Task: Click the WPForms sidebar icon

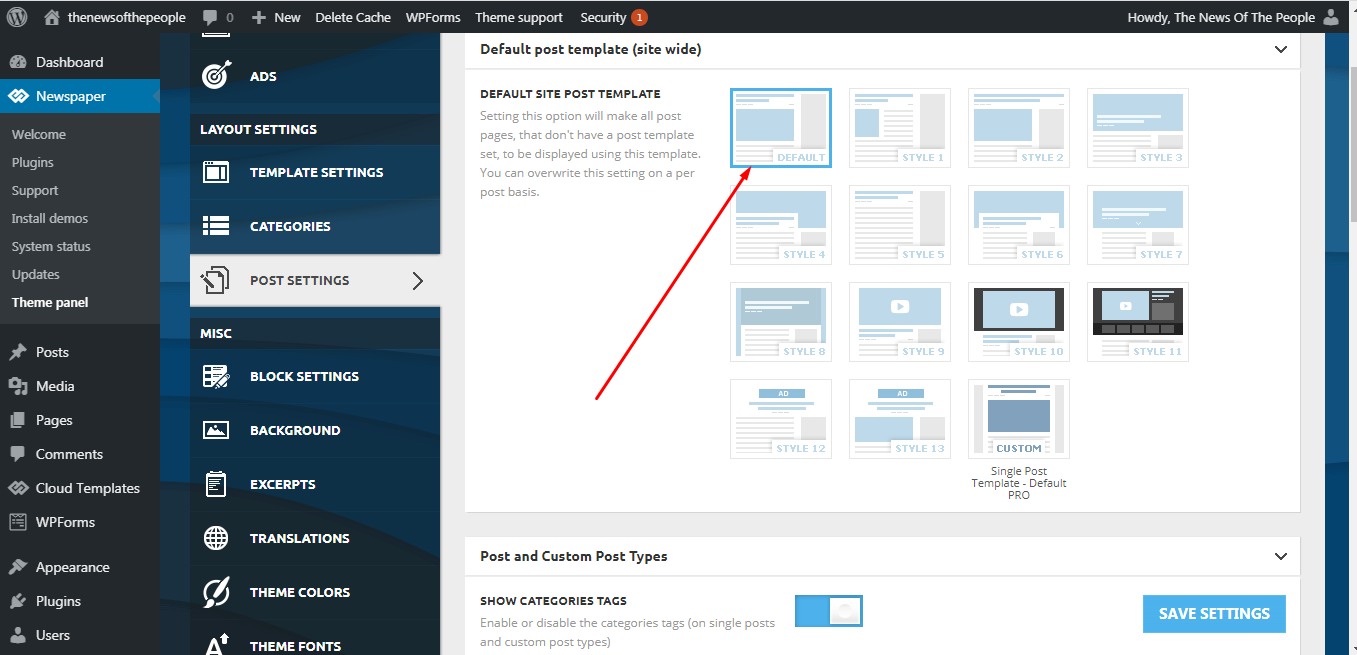Action: click(x=18, y=522)
